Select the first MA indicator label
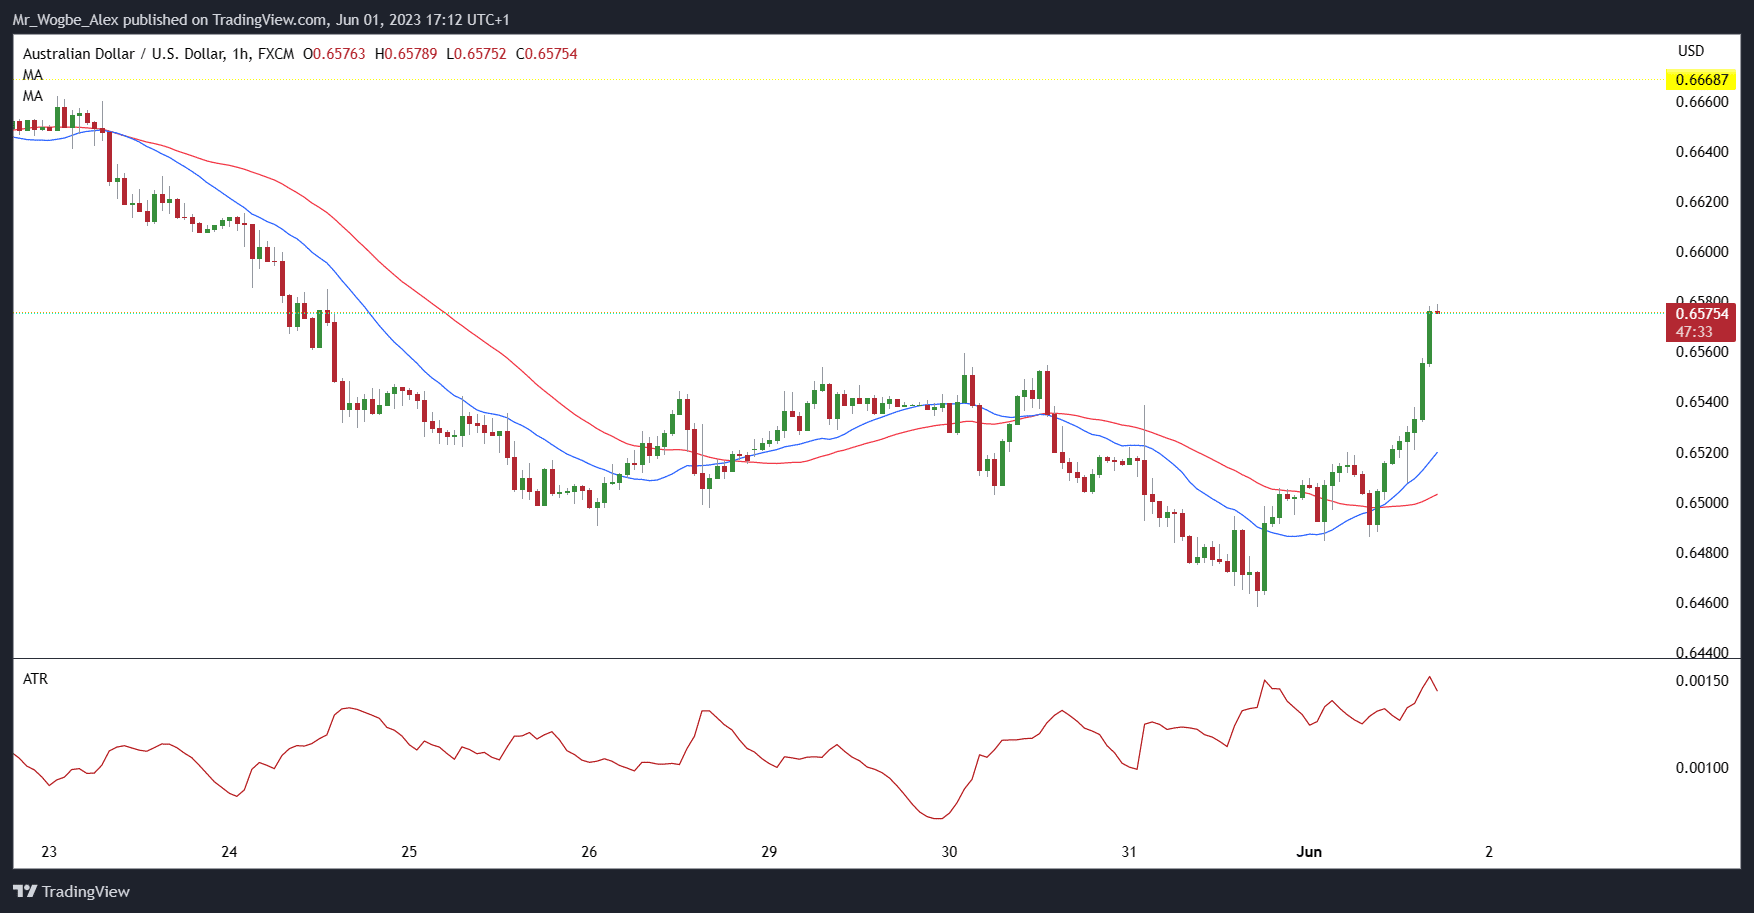 pos(33,75)
